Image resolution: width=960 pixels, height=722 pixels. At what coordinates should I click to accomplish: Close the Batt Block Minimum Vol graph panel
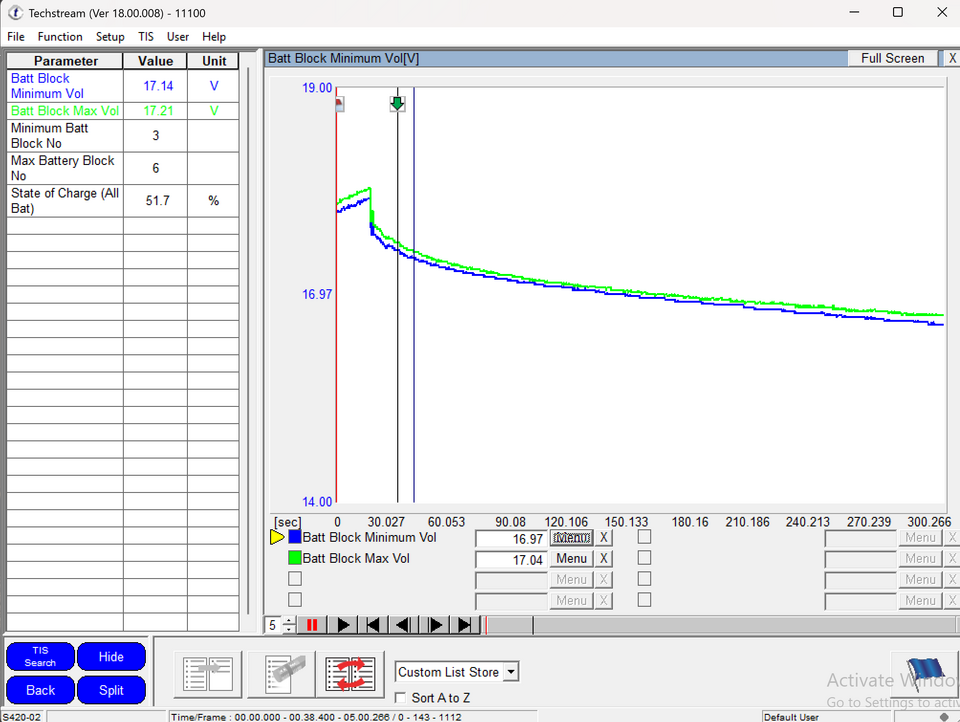[951, 58]
